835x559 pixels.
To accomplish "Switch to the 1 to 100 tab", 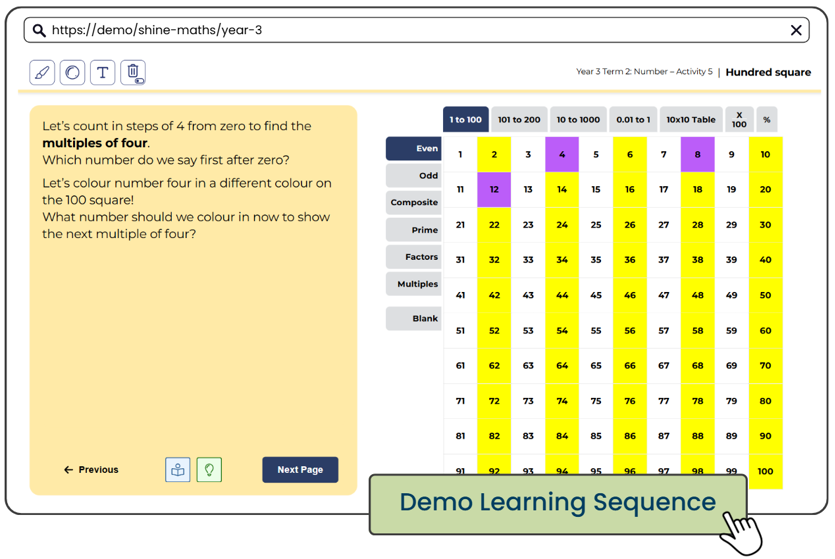I will click(x=465, y=120).
